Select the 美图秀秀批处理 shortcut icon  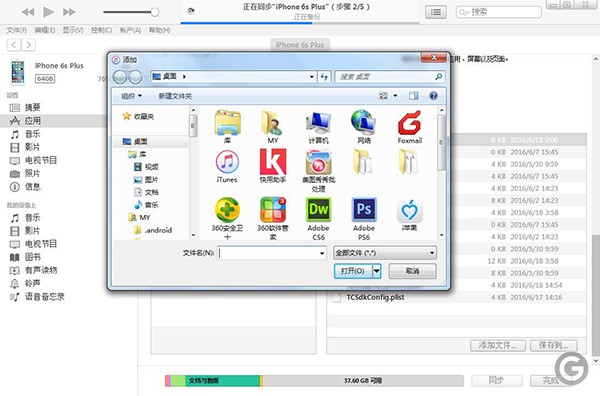tap(318, 162)
